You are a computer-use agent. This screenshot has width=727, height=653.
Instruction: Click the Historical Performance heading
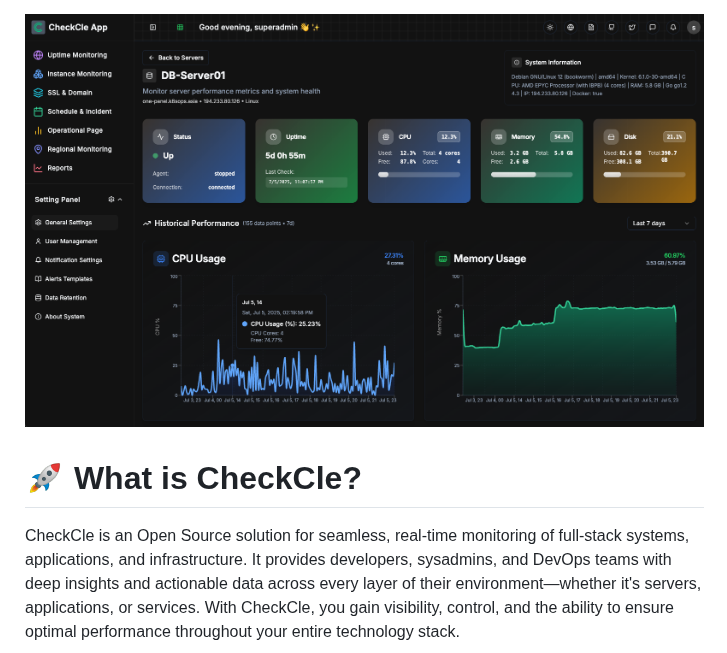coord(197,224)
